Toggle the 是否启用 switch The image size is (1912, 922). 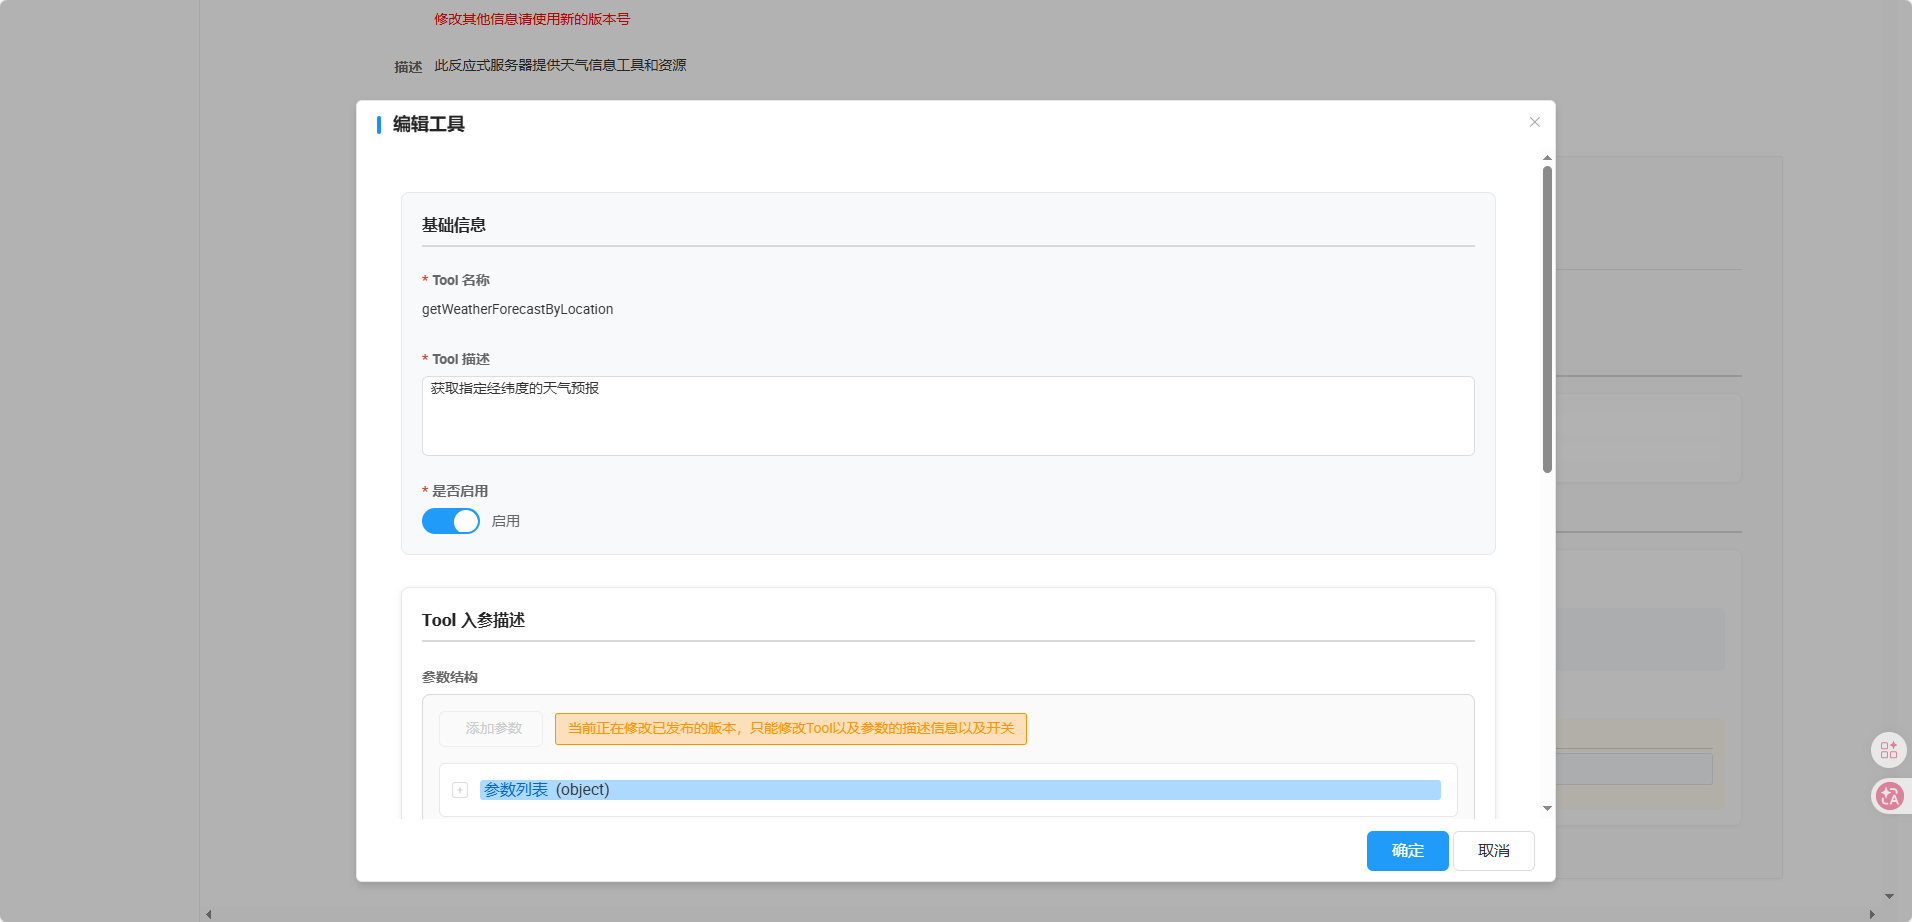click(451, 521)
